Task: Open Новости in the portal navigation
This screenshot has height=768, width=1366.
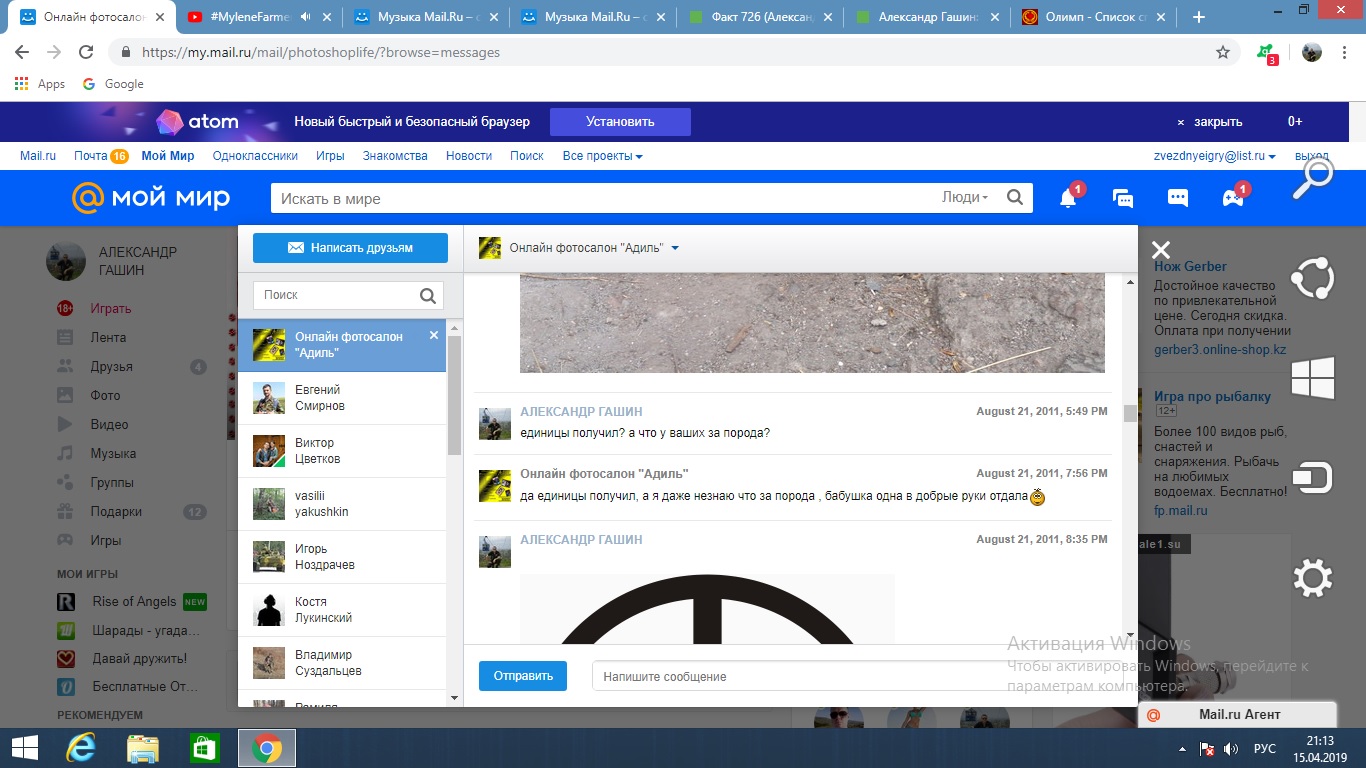Action: coord(469,156)
